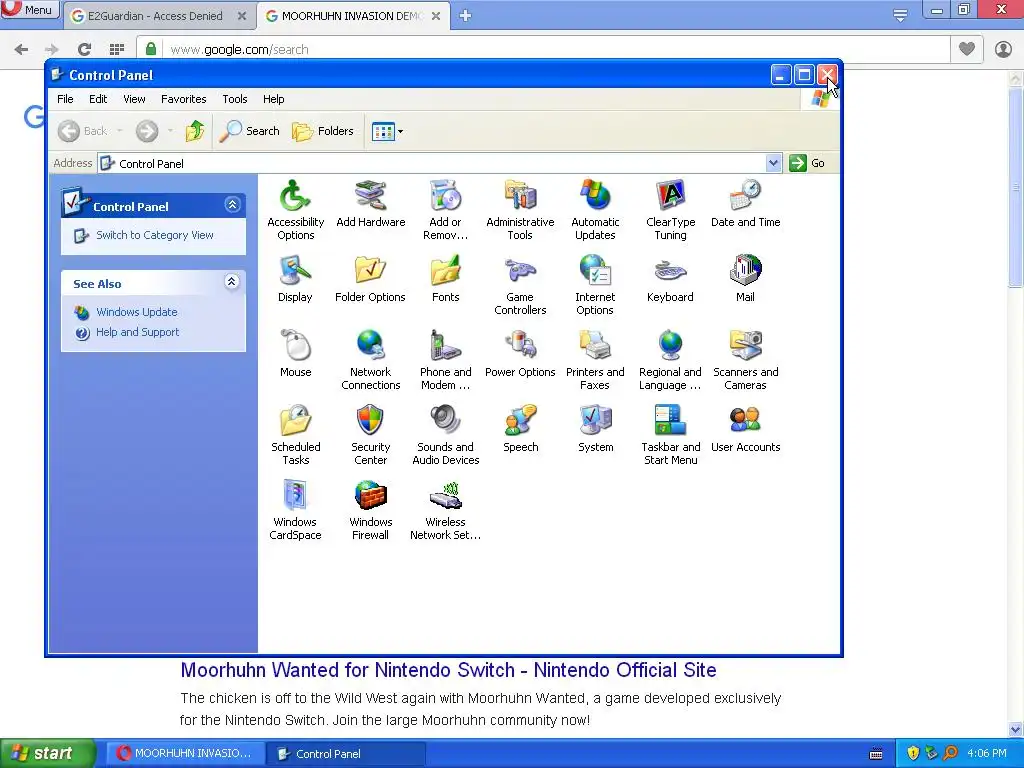The width and height of the screenshot is (1024, 768).
Task: Open the Back history dropdown arrow
Action: [120, 131]
